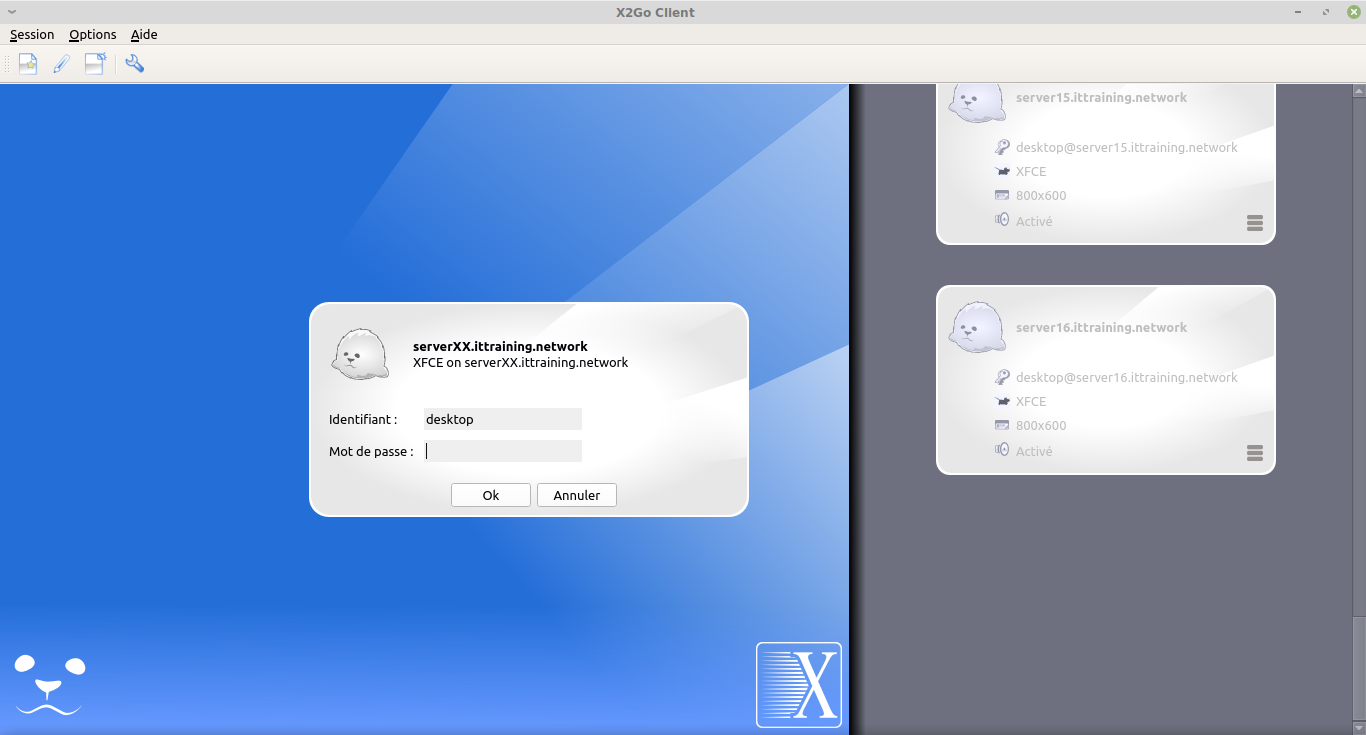
Task: Click the XFCE mouse icon on server16 card
Action: pos(1002,401)
